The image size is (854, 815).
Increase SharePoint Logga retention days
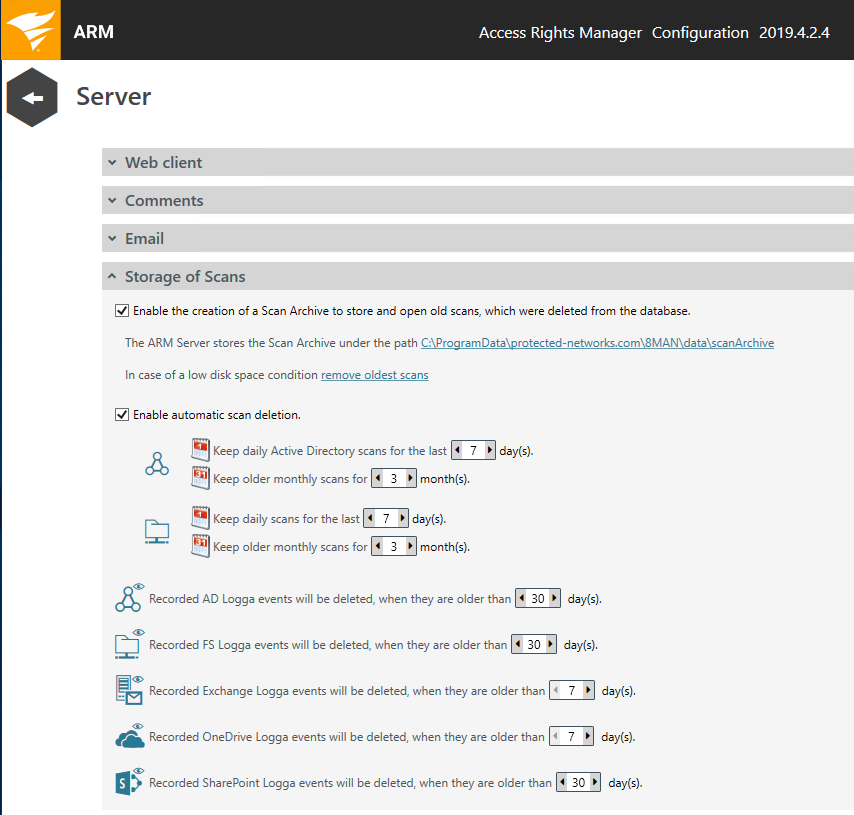[x=595, y=782]
